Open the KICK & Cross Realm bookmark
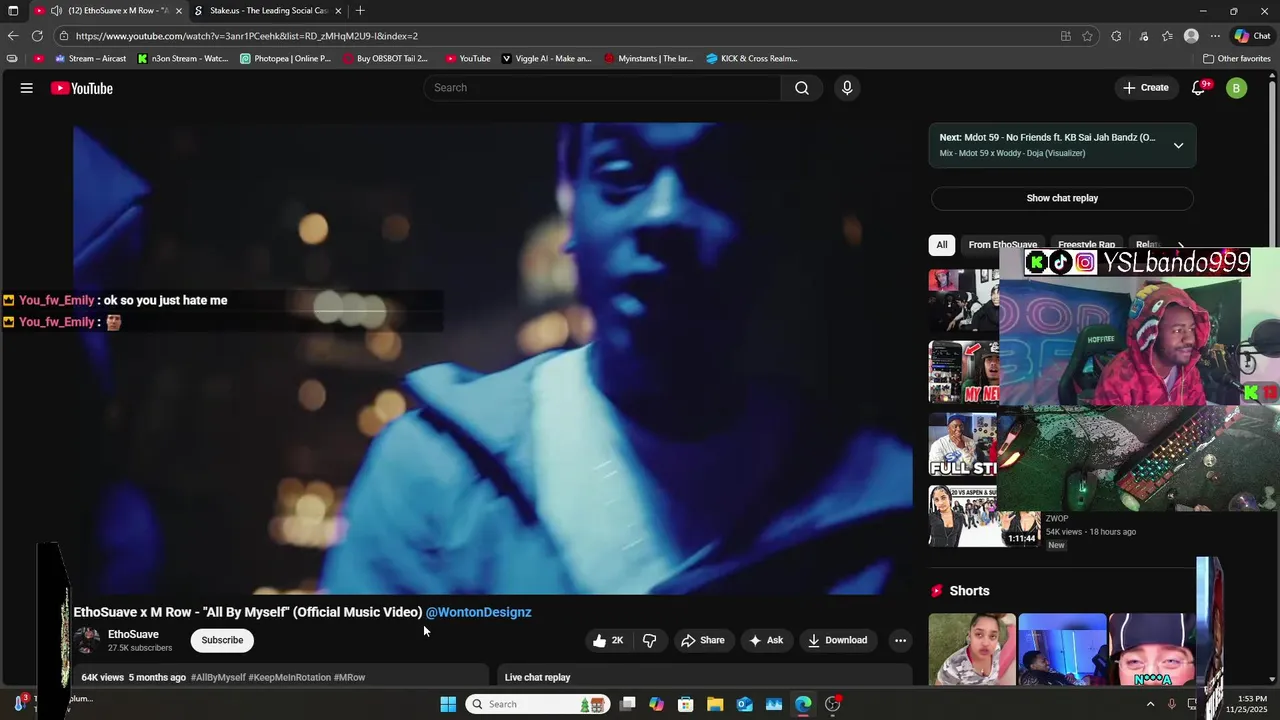Viewport: 1280px width, 720px height. point(752,58)
